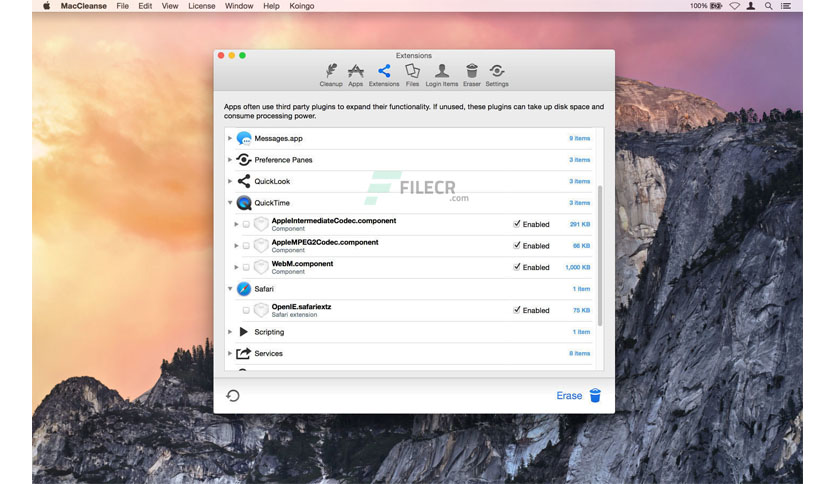Open the Files toolbar section
Image resolution: width=836 pixels, height=484 pixels.
tap(412, 75)
